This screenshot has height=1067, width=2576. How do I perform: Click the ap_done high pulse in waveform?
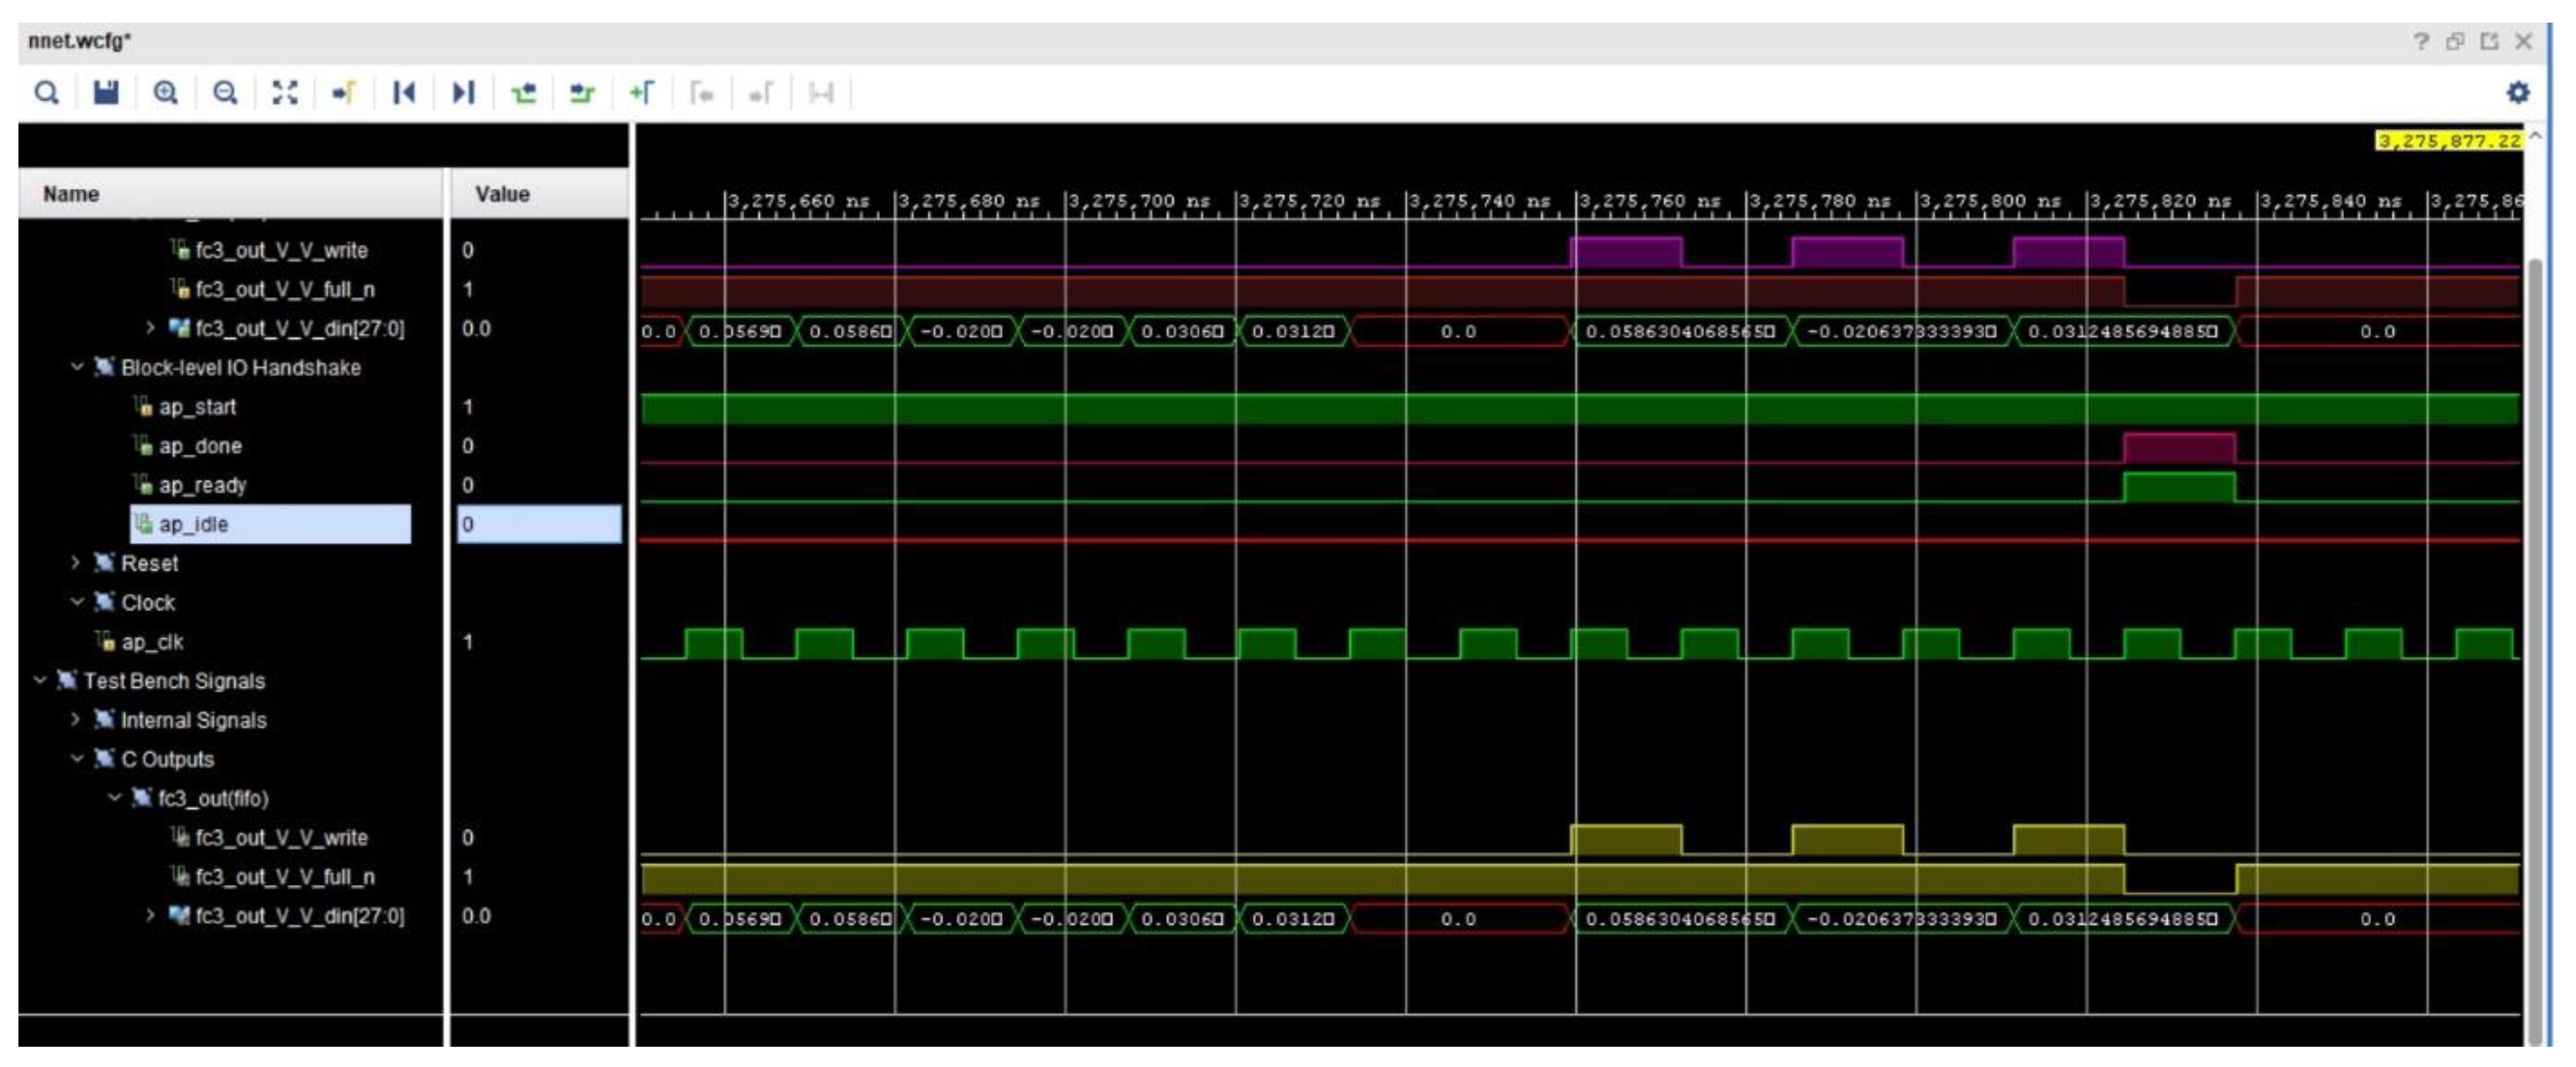coord(2179,447)
